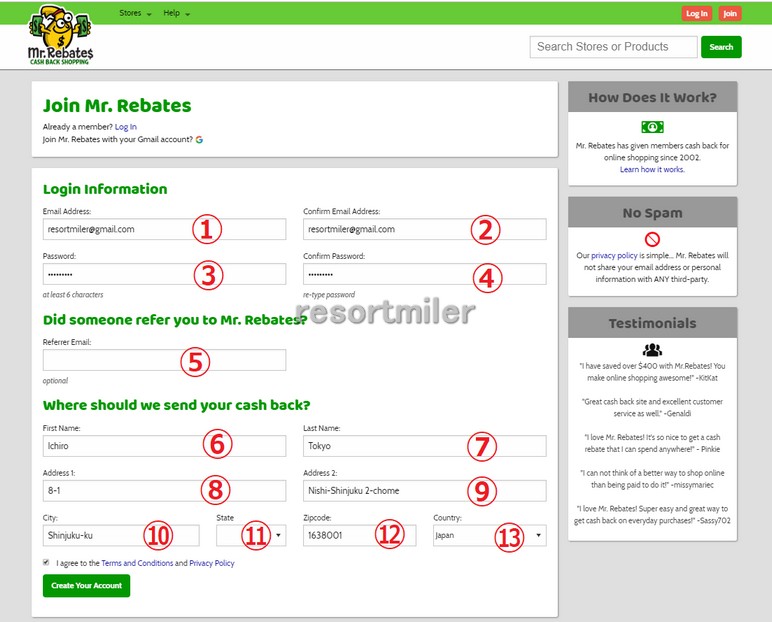Viewport: 772px width, 622px height.
Task: Click the green cash icon
Action: click(x=652, y=127)
